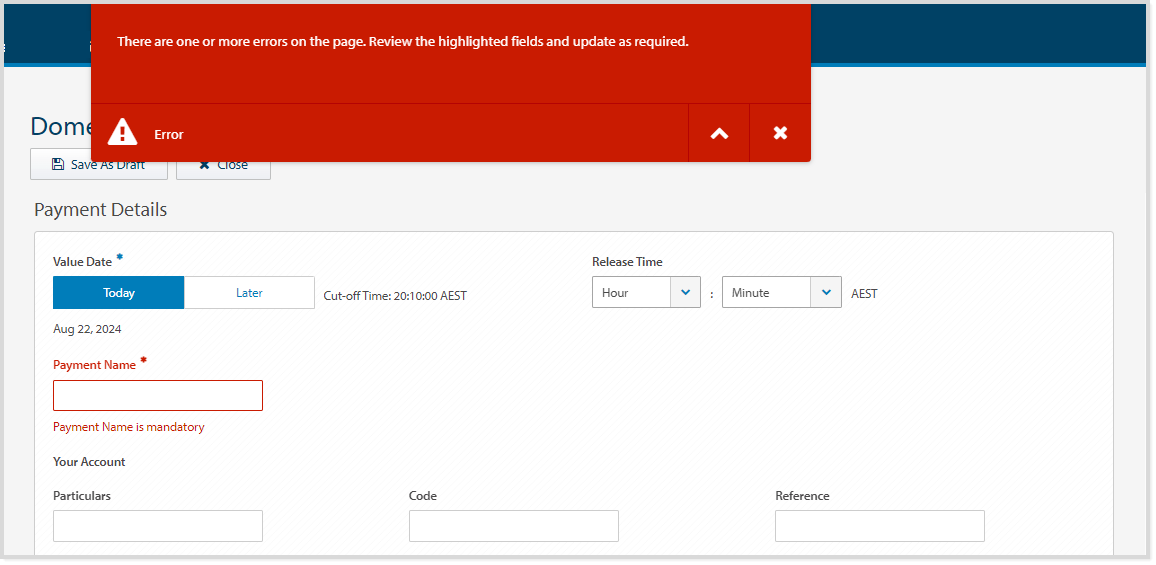Click the error banner message text

(402, 42)
